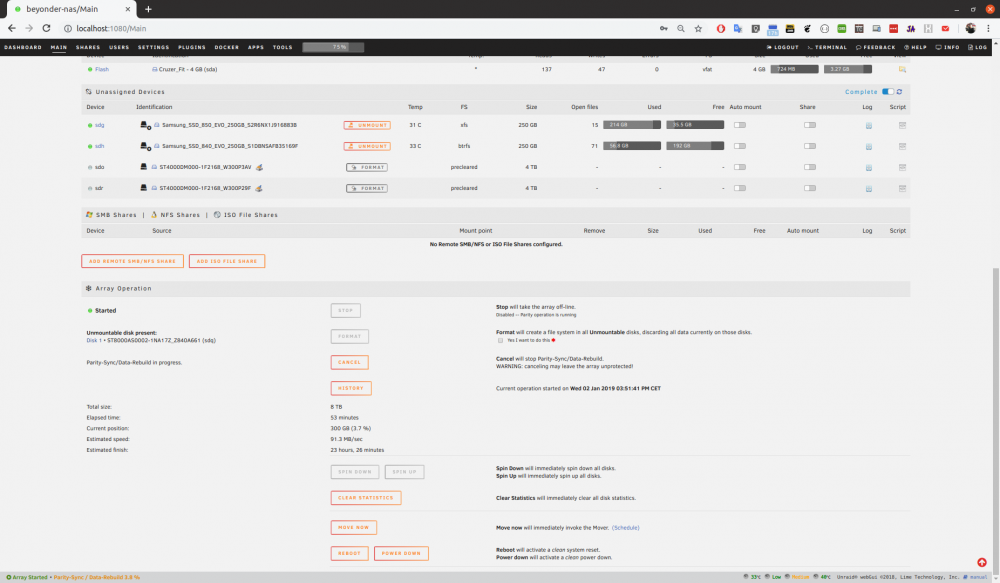
Task: Open script editor for sdr device
Action: click(902, 189)
